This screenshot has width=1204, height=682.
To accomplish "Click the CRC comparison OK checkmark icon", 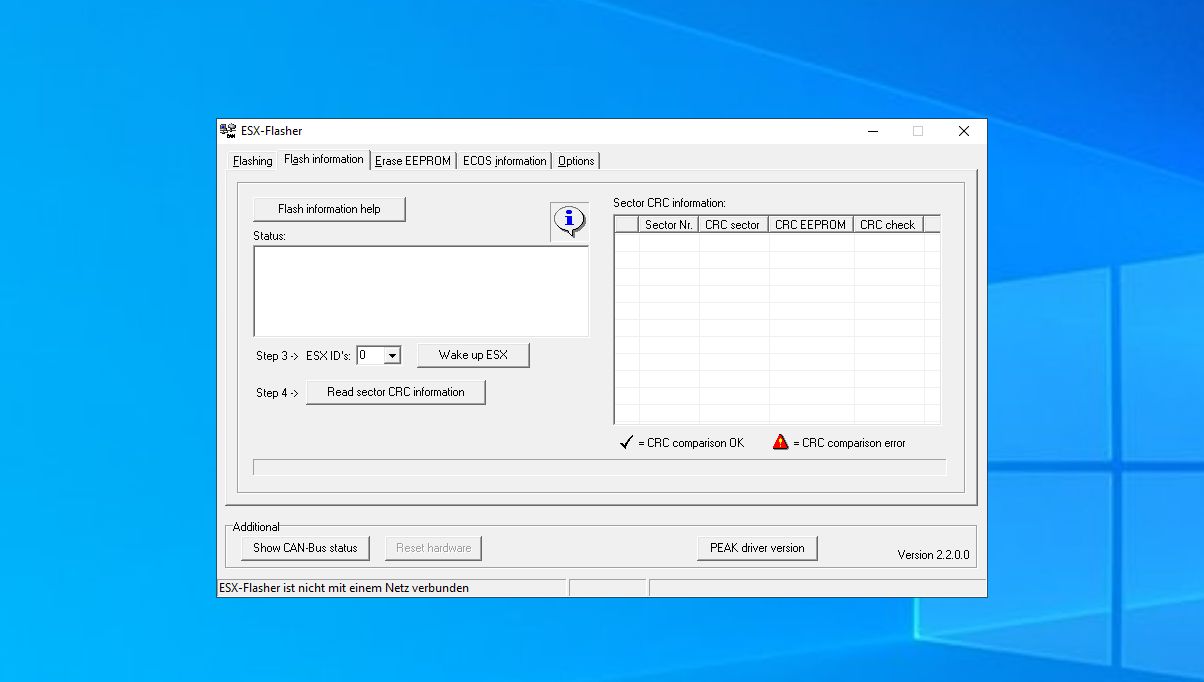I will [625, 441].
